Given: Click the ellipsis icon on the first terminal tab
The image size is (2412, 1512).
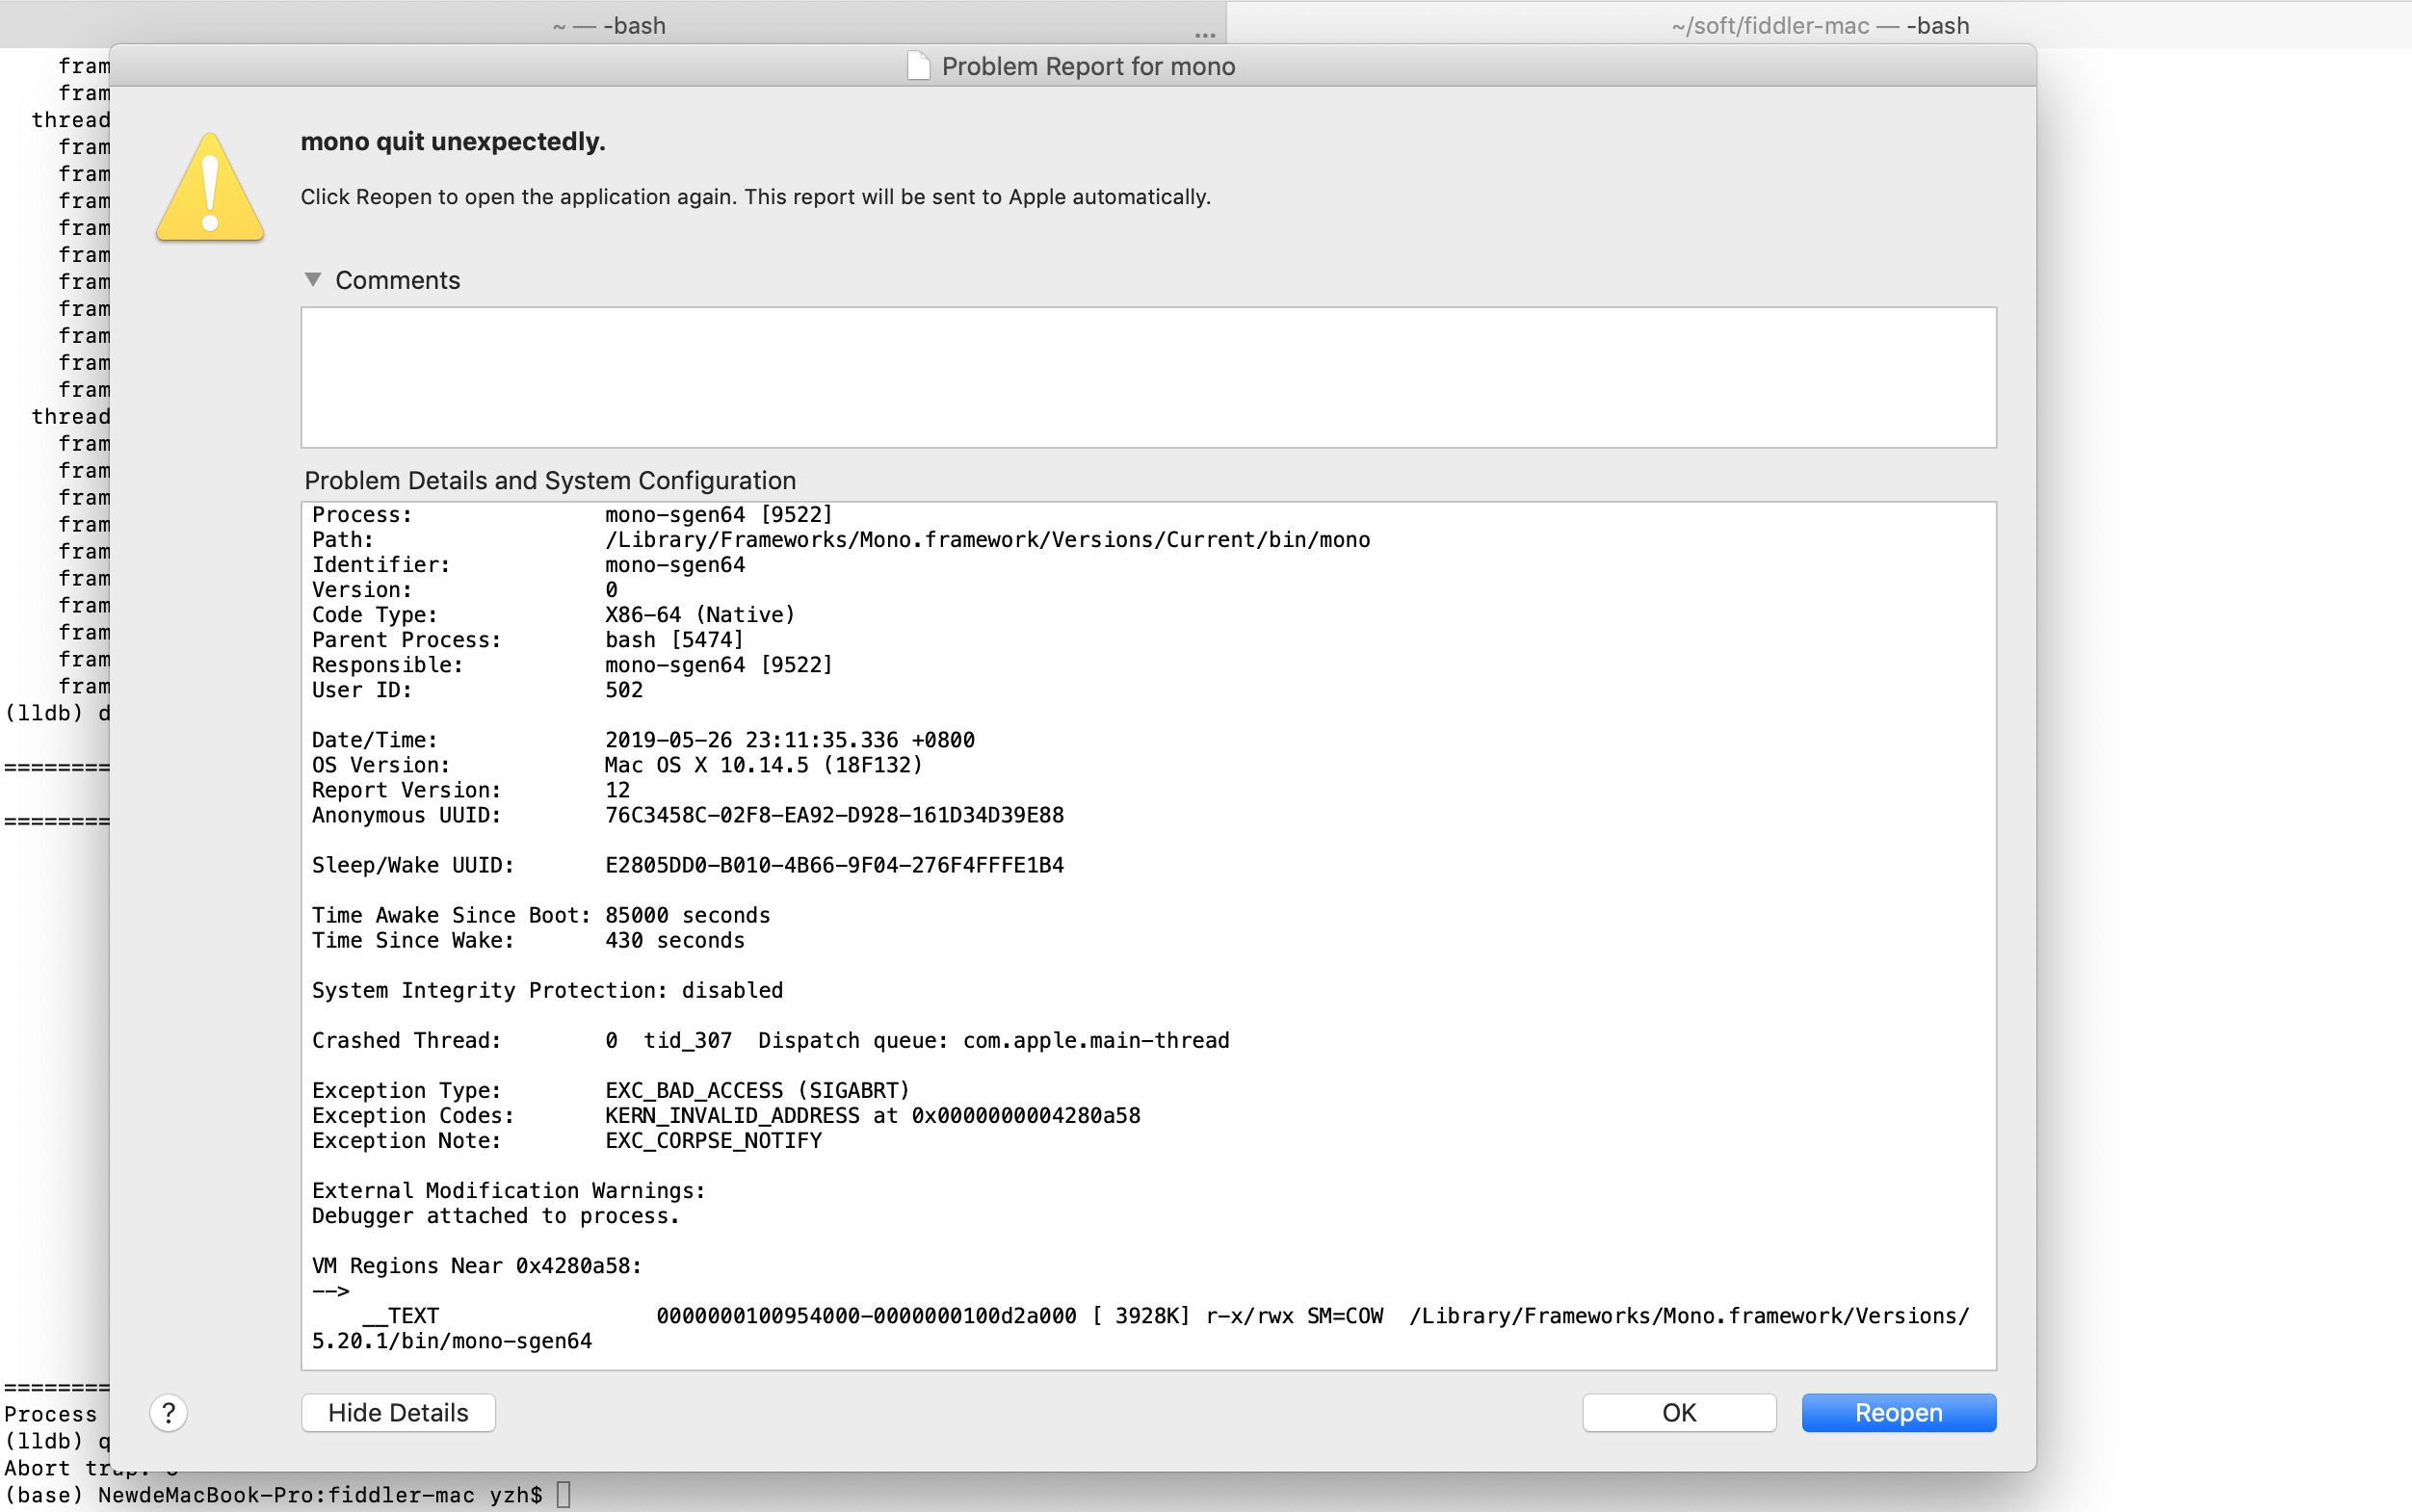Looking at the screenshot, I should 1205,34.
